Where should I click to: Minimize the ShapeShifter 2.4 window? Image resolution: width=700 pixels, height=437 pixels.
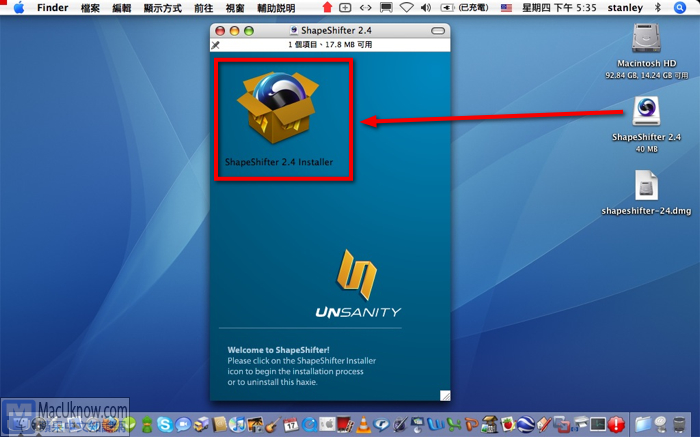tap(234, 30)
